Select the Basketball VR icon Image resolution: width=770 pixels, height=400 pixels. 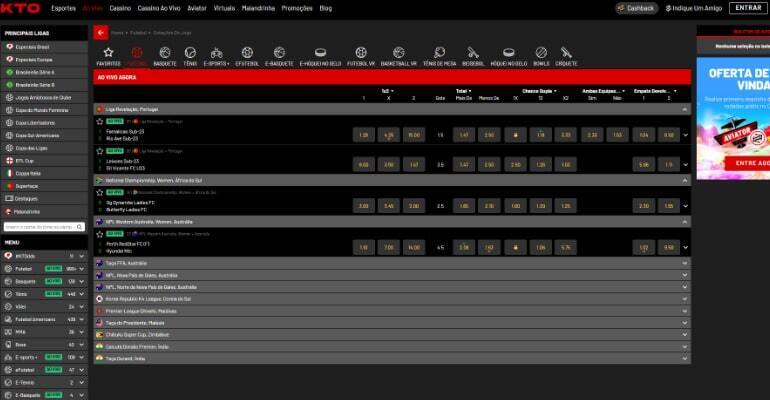[398, 56]
